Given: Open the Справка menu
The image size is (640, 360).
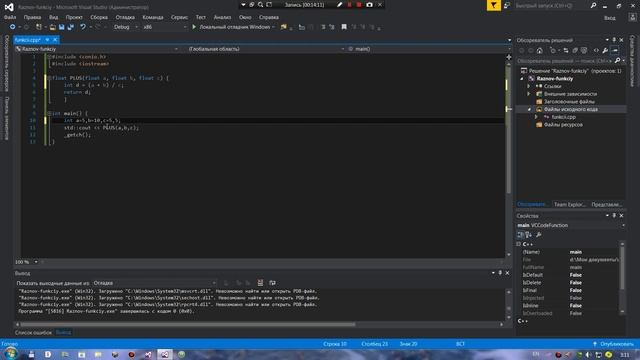Looking at the screenshot, I should click(x=269, y=17).
